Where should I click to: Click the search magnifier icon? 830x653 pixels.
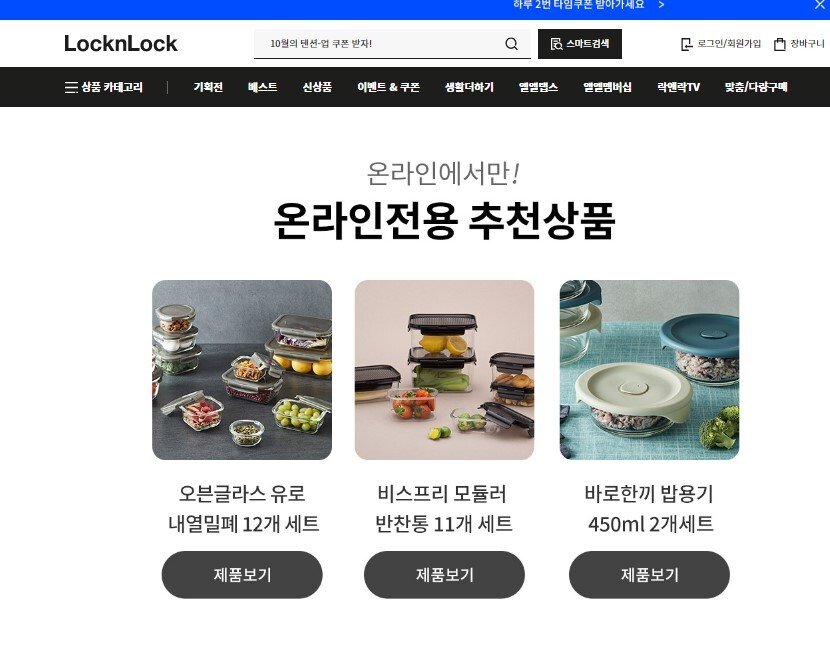pos(511,44)
